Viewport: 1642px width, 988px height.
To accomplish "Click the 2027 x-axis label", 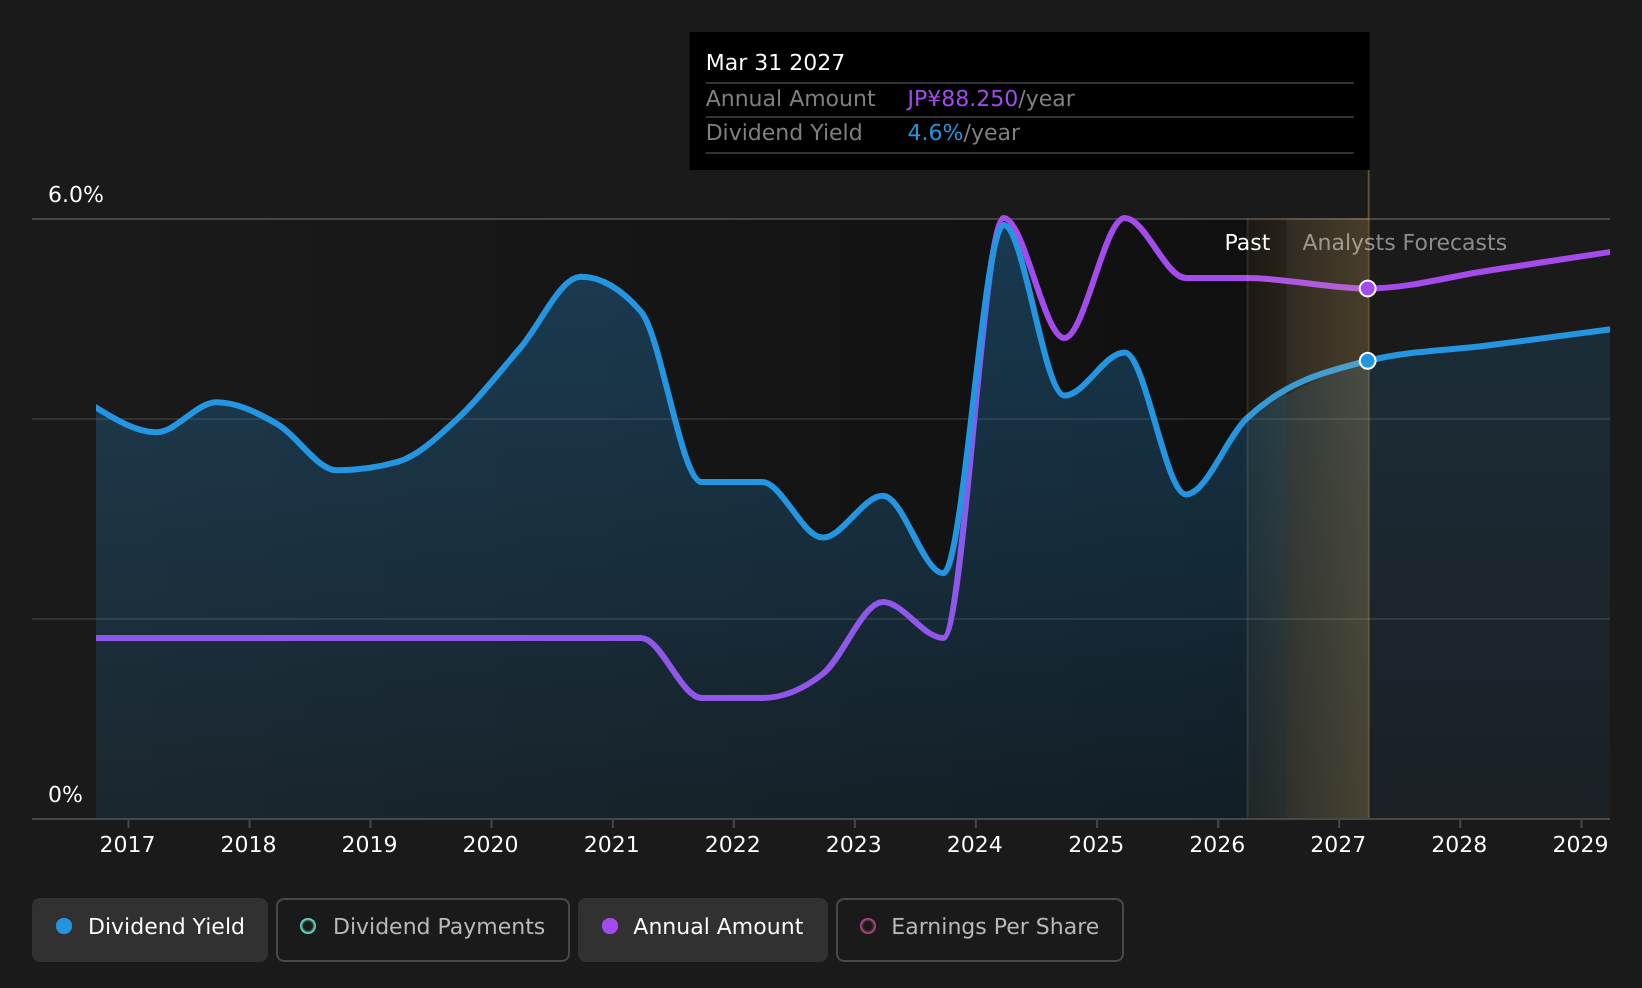I will tap(1338, 845).
